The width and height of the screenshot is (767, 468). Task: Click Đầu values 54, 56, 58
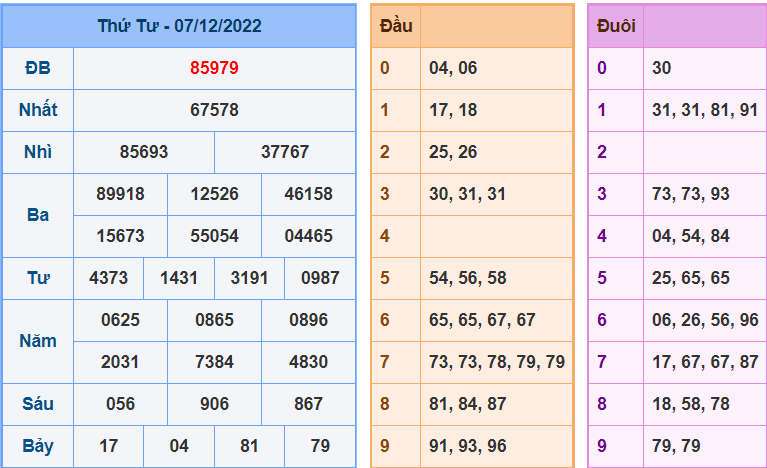(x=468, y=278)
